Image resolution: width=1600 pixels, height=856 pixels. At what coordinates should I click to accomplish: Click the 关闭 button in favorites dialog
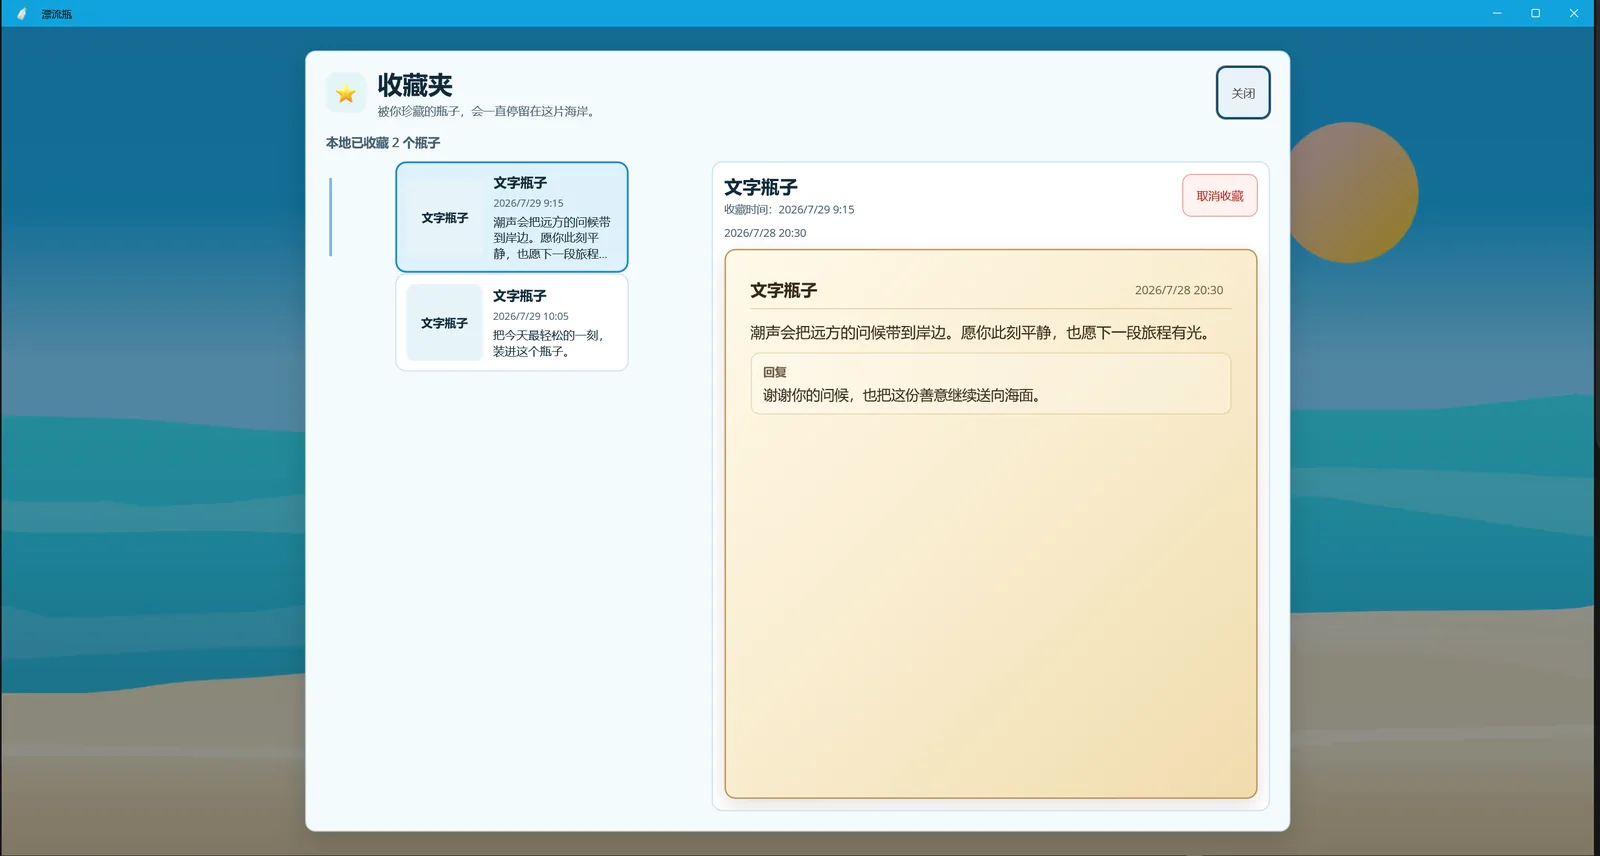1243,93
